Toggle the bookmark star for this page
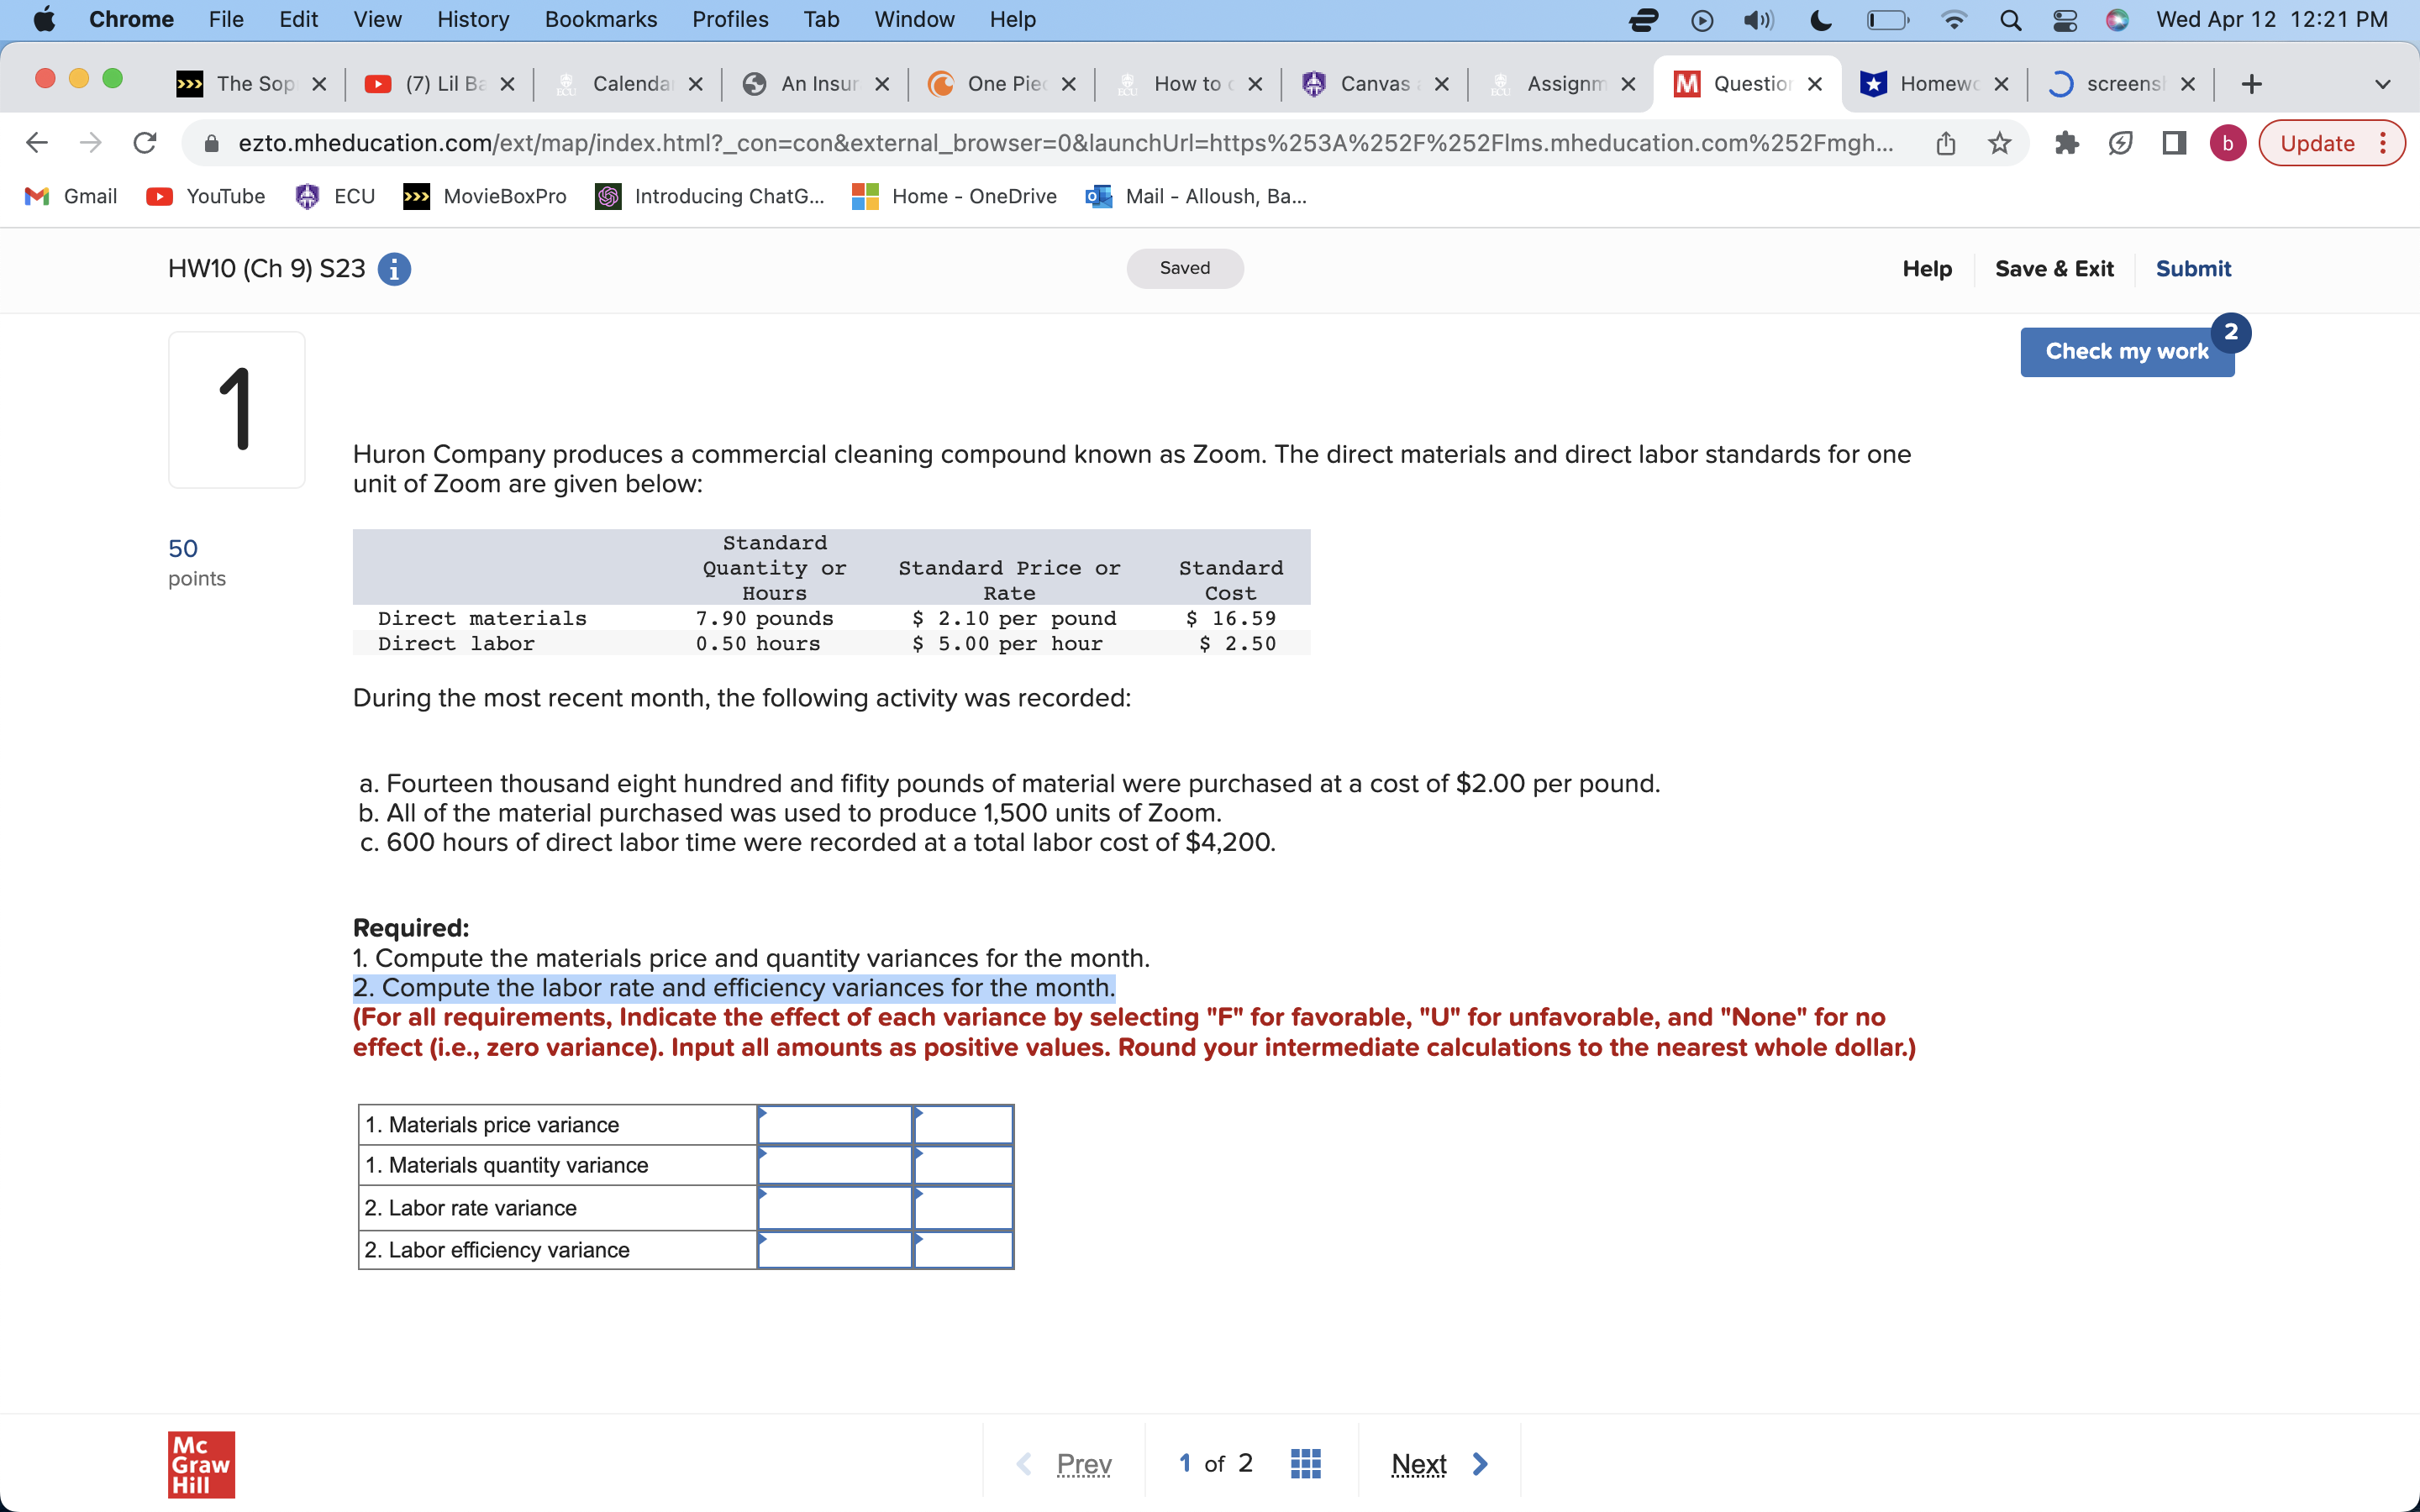This screenshot has width=2420, height=1512. pyautogui.click(x=1999, y=142)
